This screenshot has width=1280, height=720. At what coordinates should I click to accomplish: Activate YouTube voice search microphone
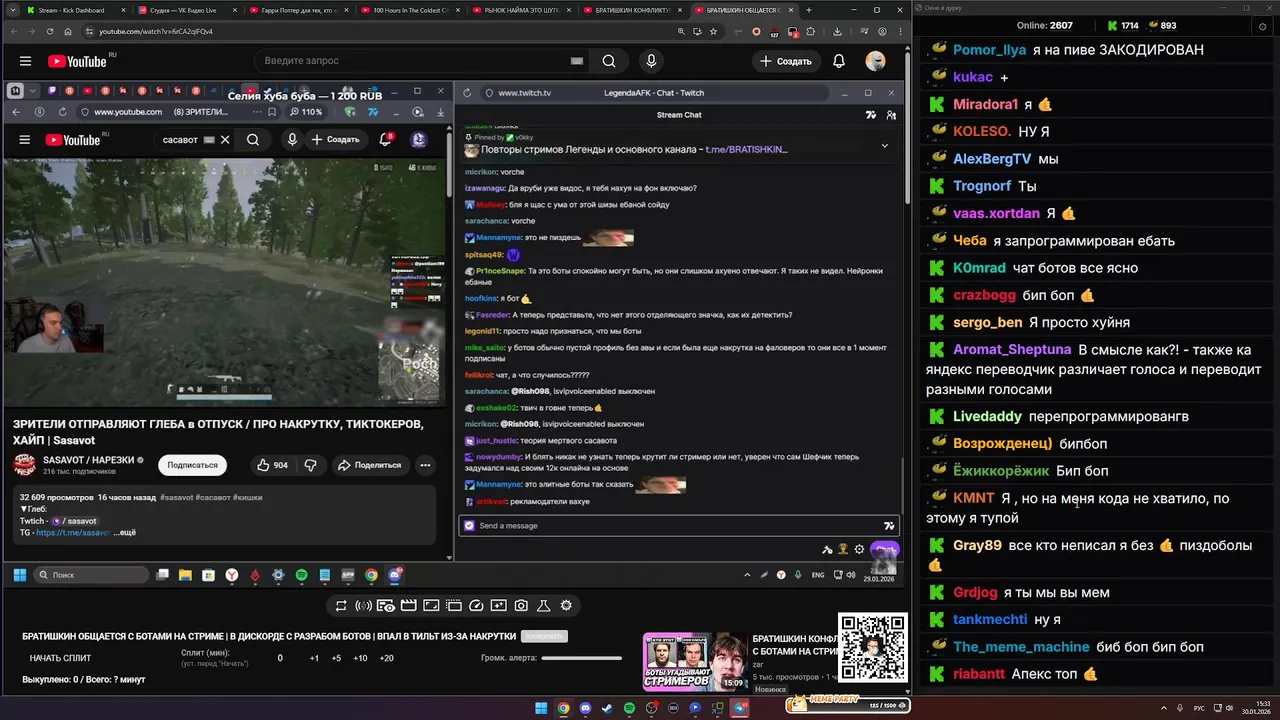[651, 61]
